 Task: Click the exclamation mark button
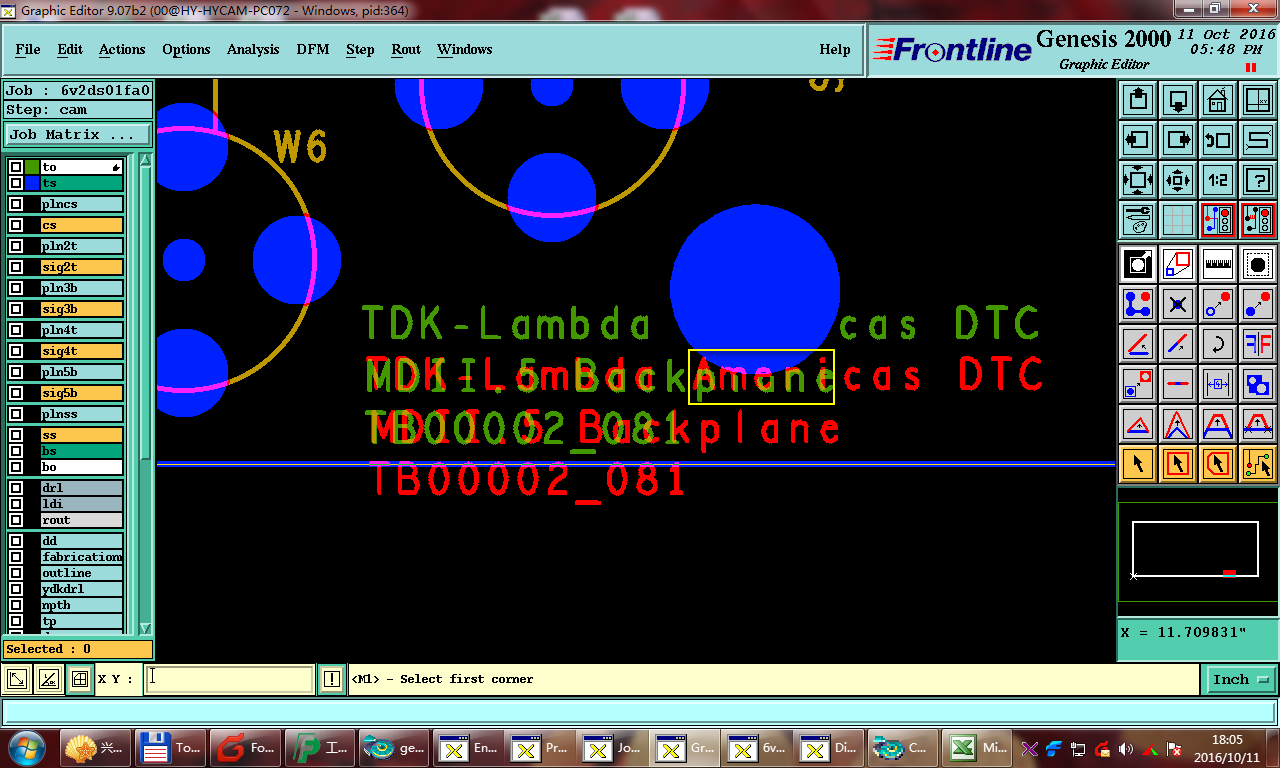(332, 679)
